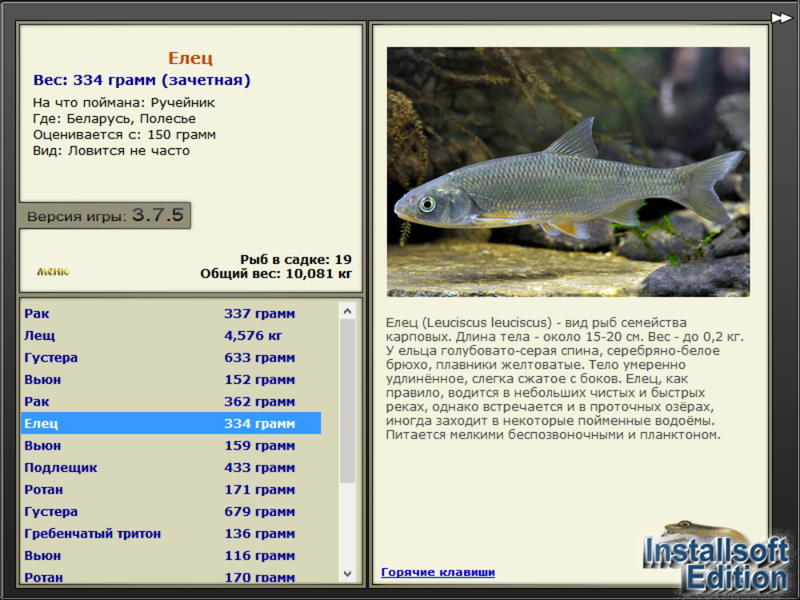Select Рак 362 грамм entry
This screenshot has width=800, height=600.
pyautogui.click(x=171, y=402)
